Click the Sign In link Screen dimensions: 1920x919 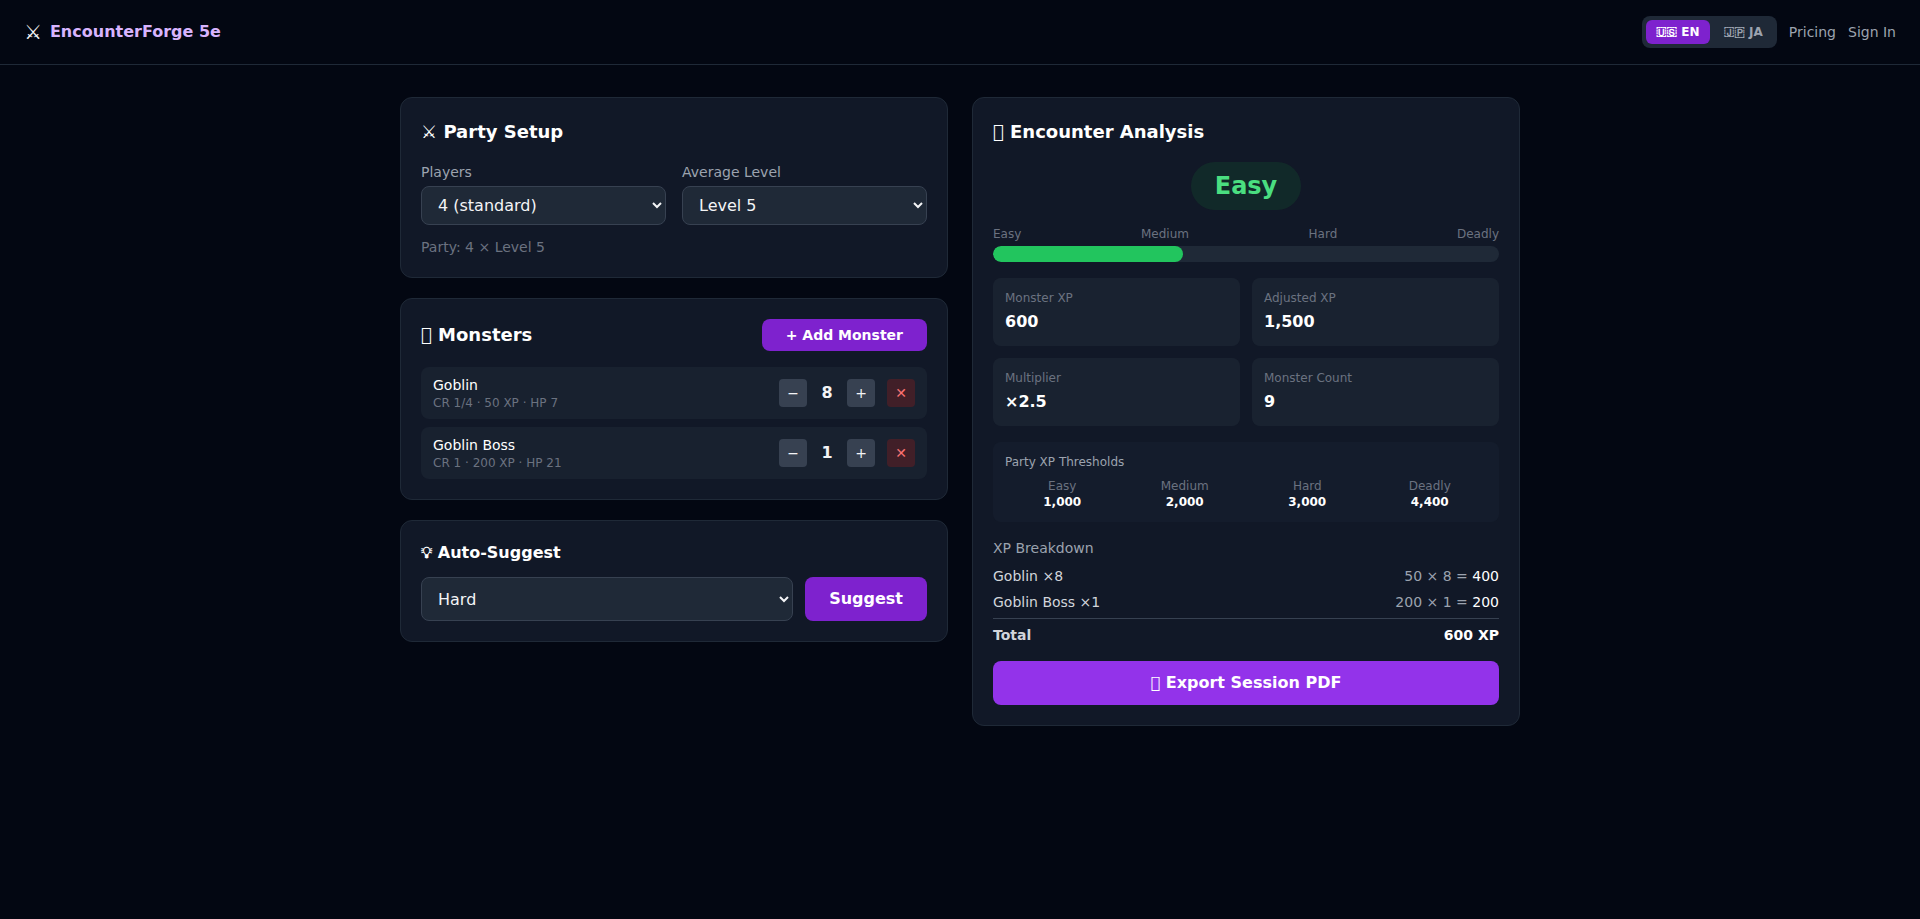(1871, 32)
